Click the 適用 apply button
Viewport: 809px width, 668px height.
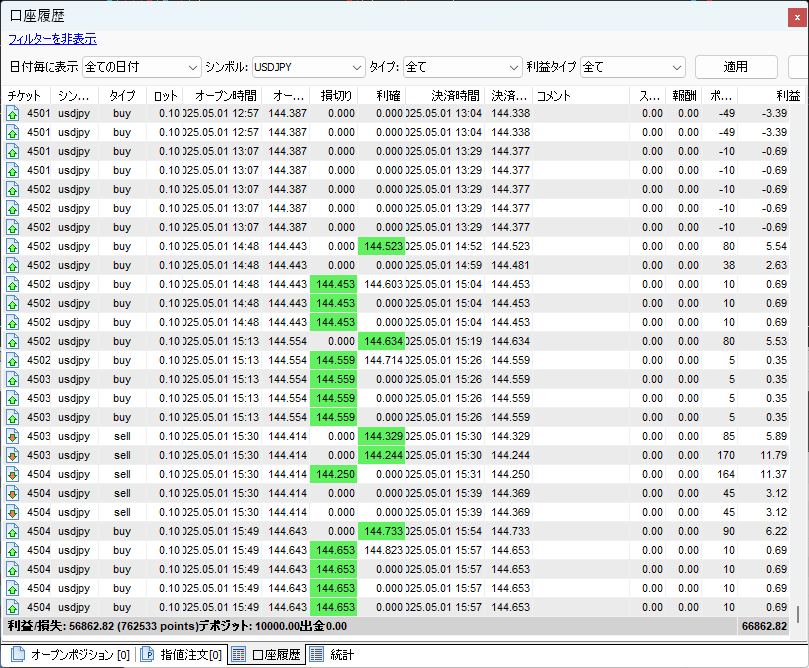pos(736,67)
